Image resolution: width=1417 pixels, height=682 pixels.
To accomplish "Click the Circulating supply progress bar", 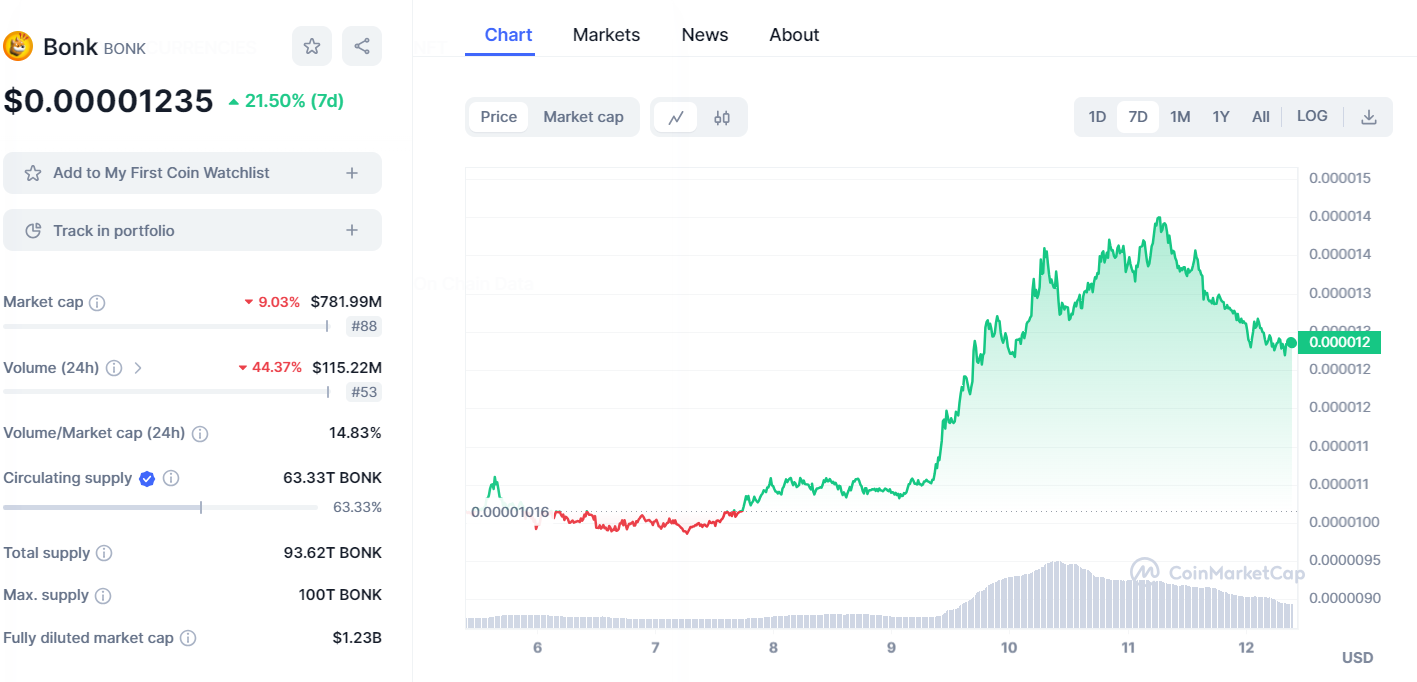I will 160,507.
